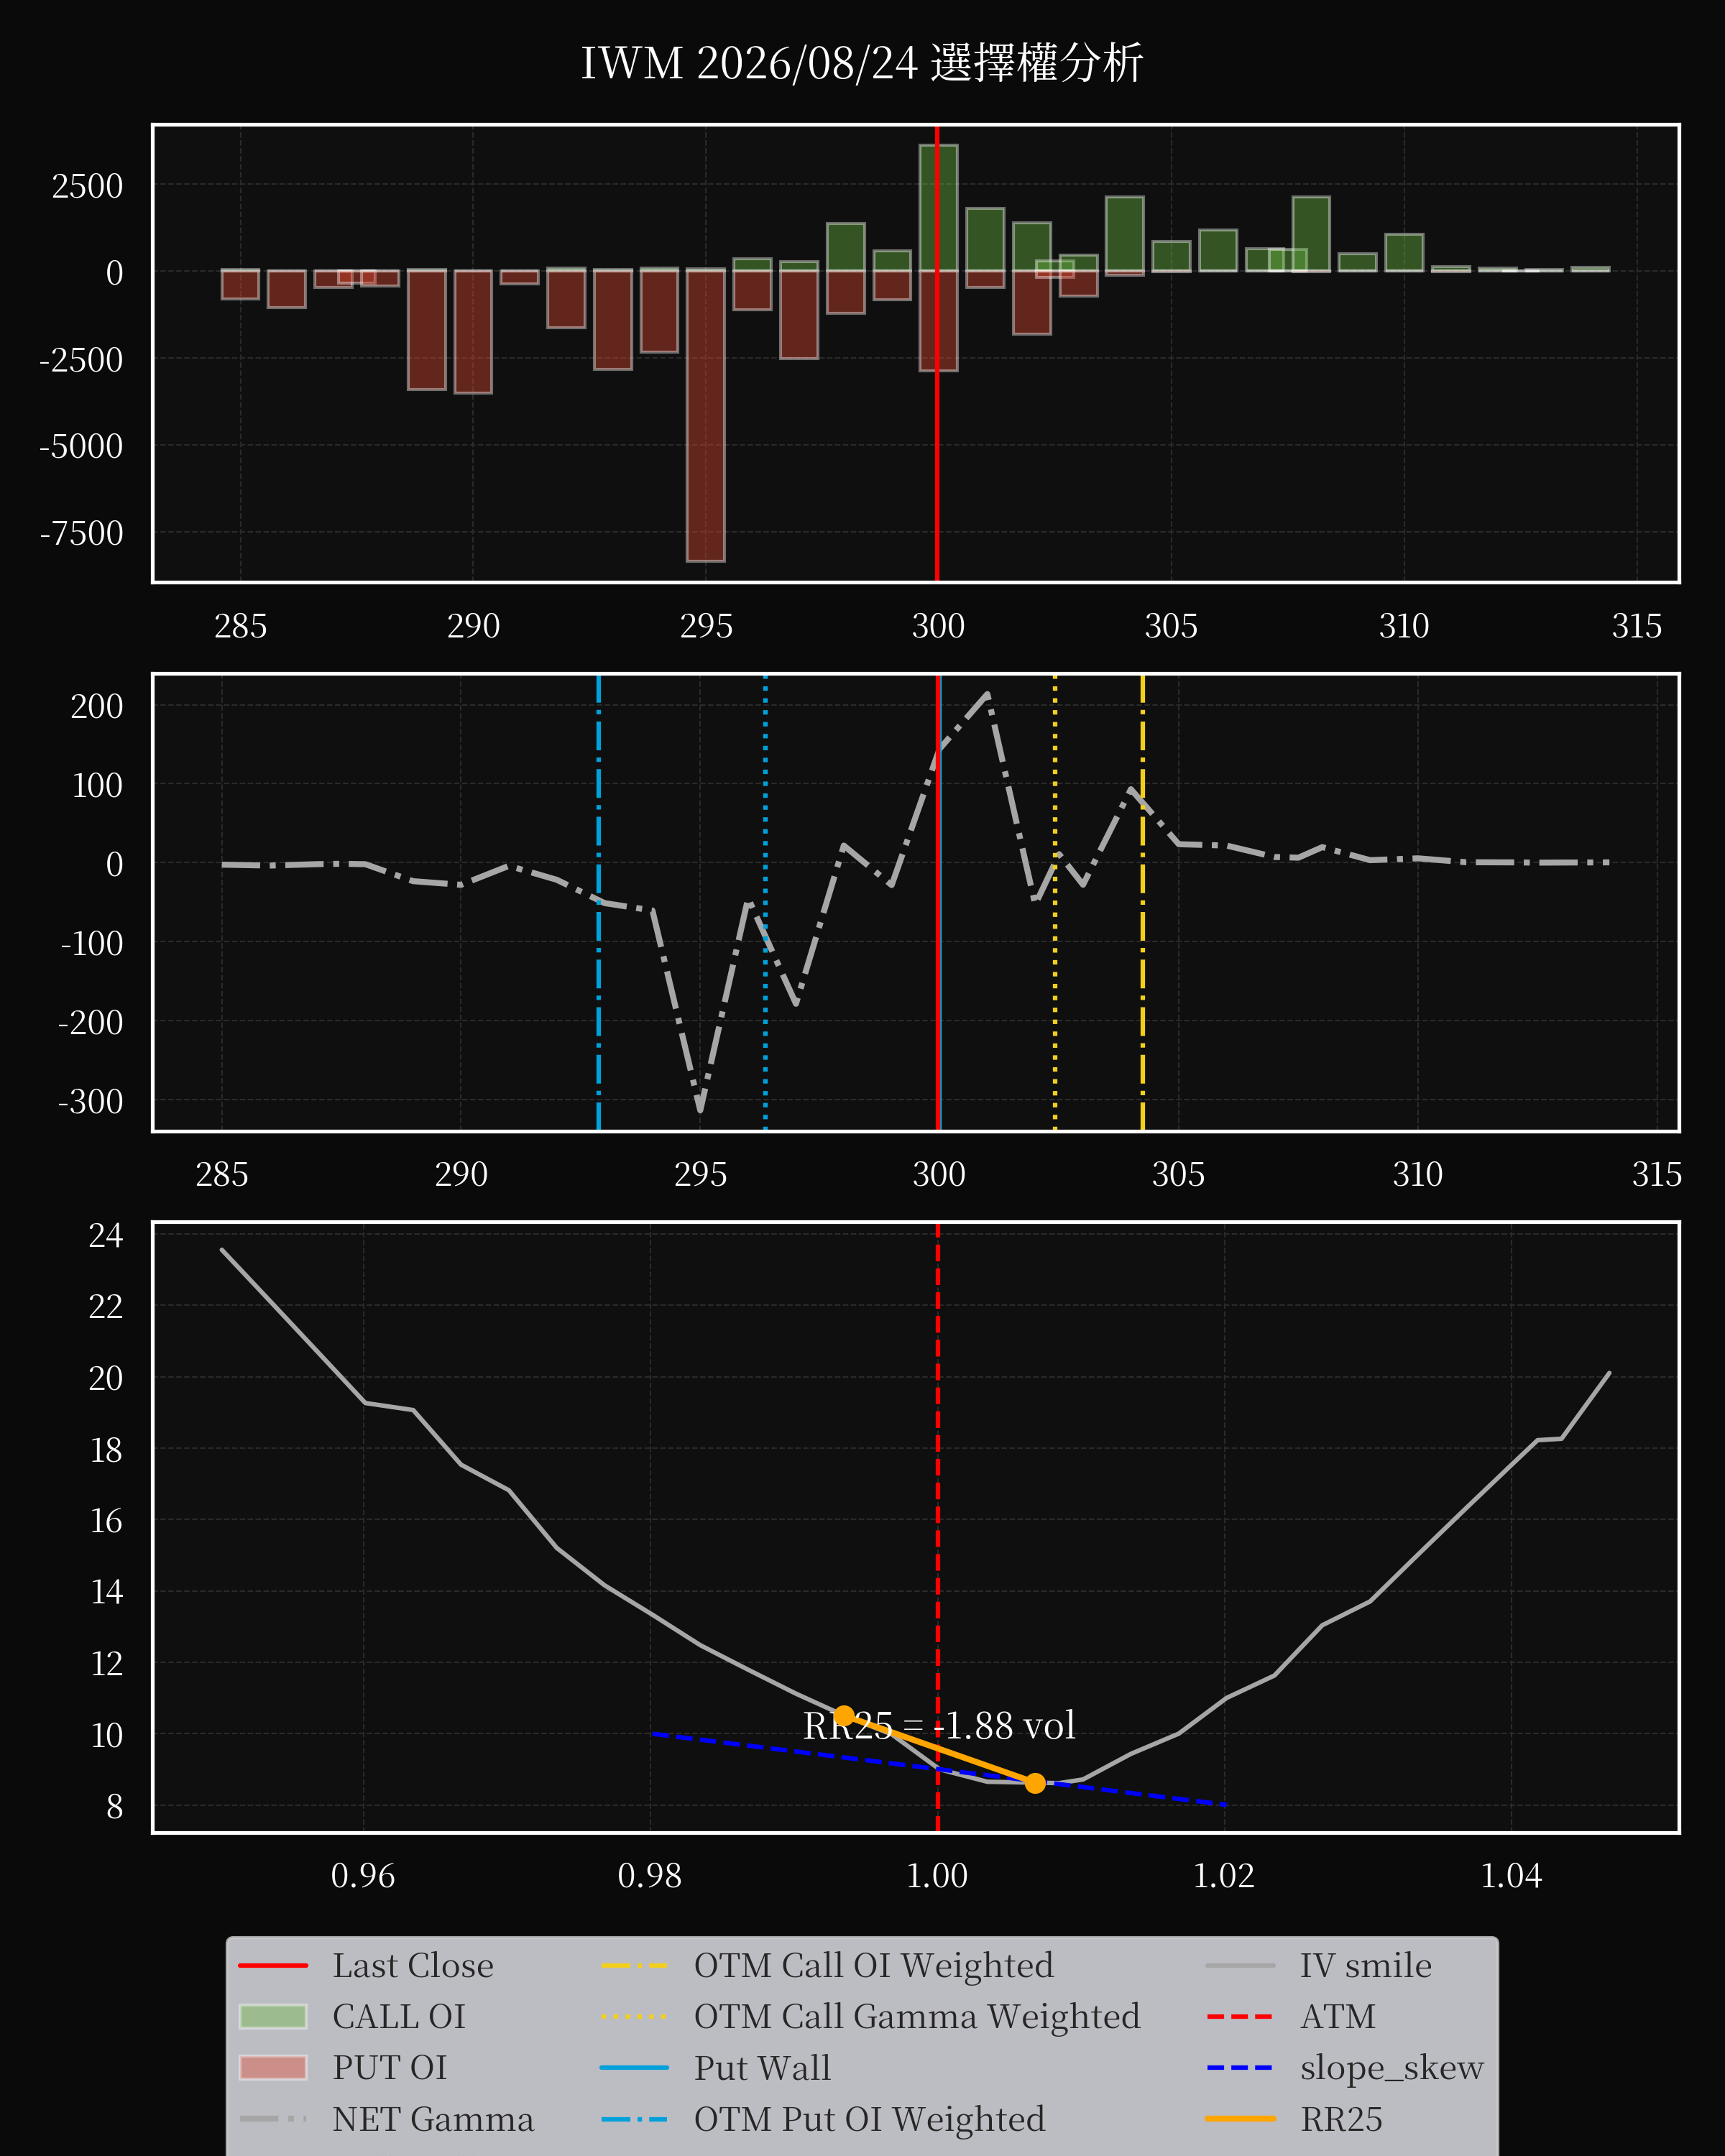Click the 'PUT OI' legend label

click(390, 2067)
